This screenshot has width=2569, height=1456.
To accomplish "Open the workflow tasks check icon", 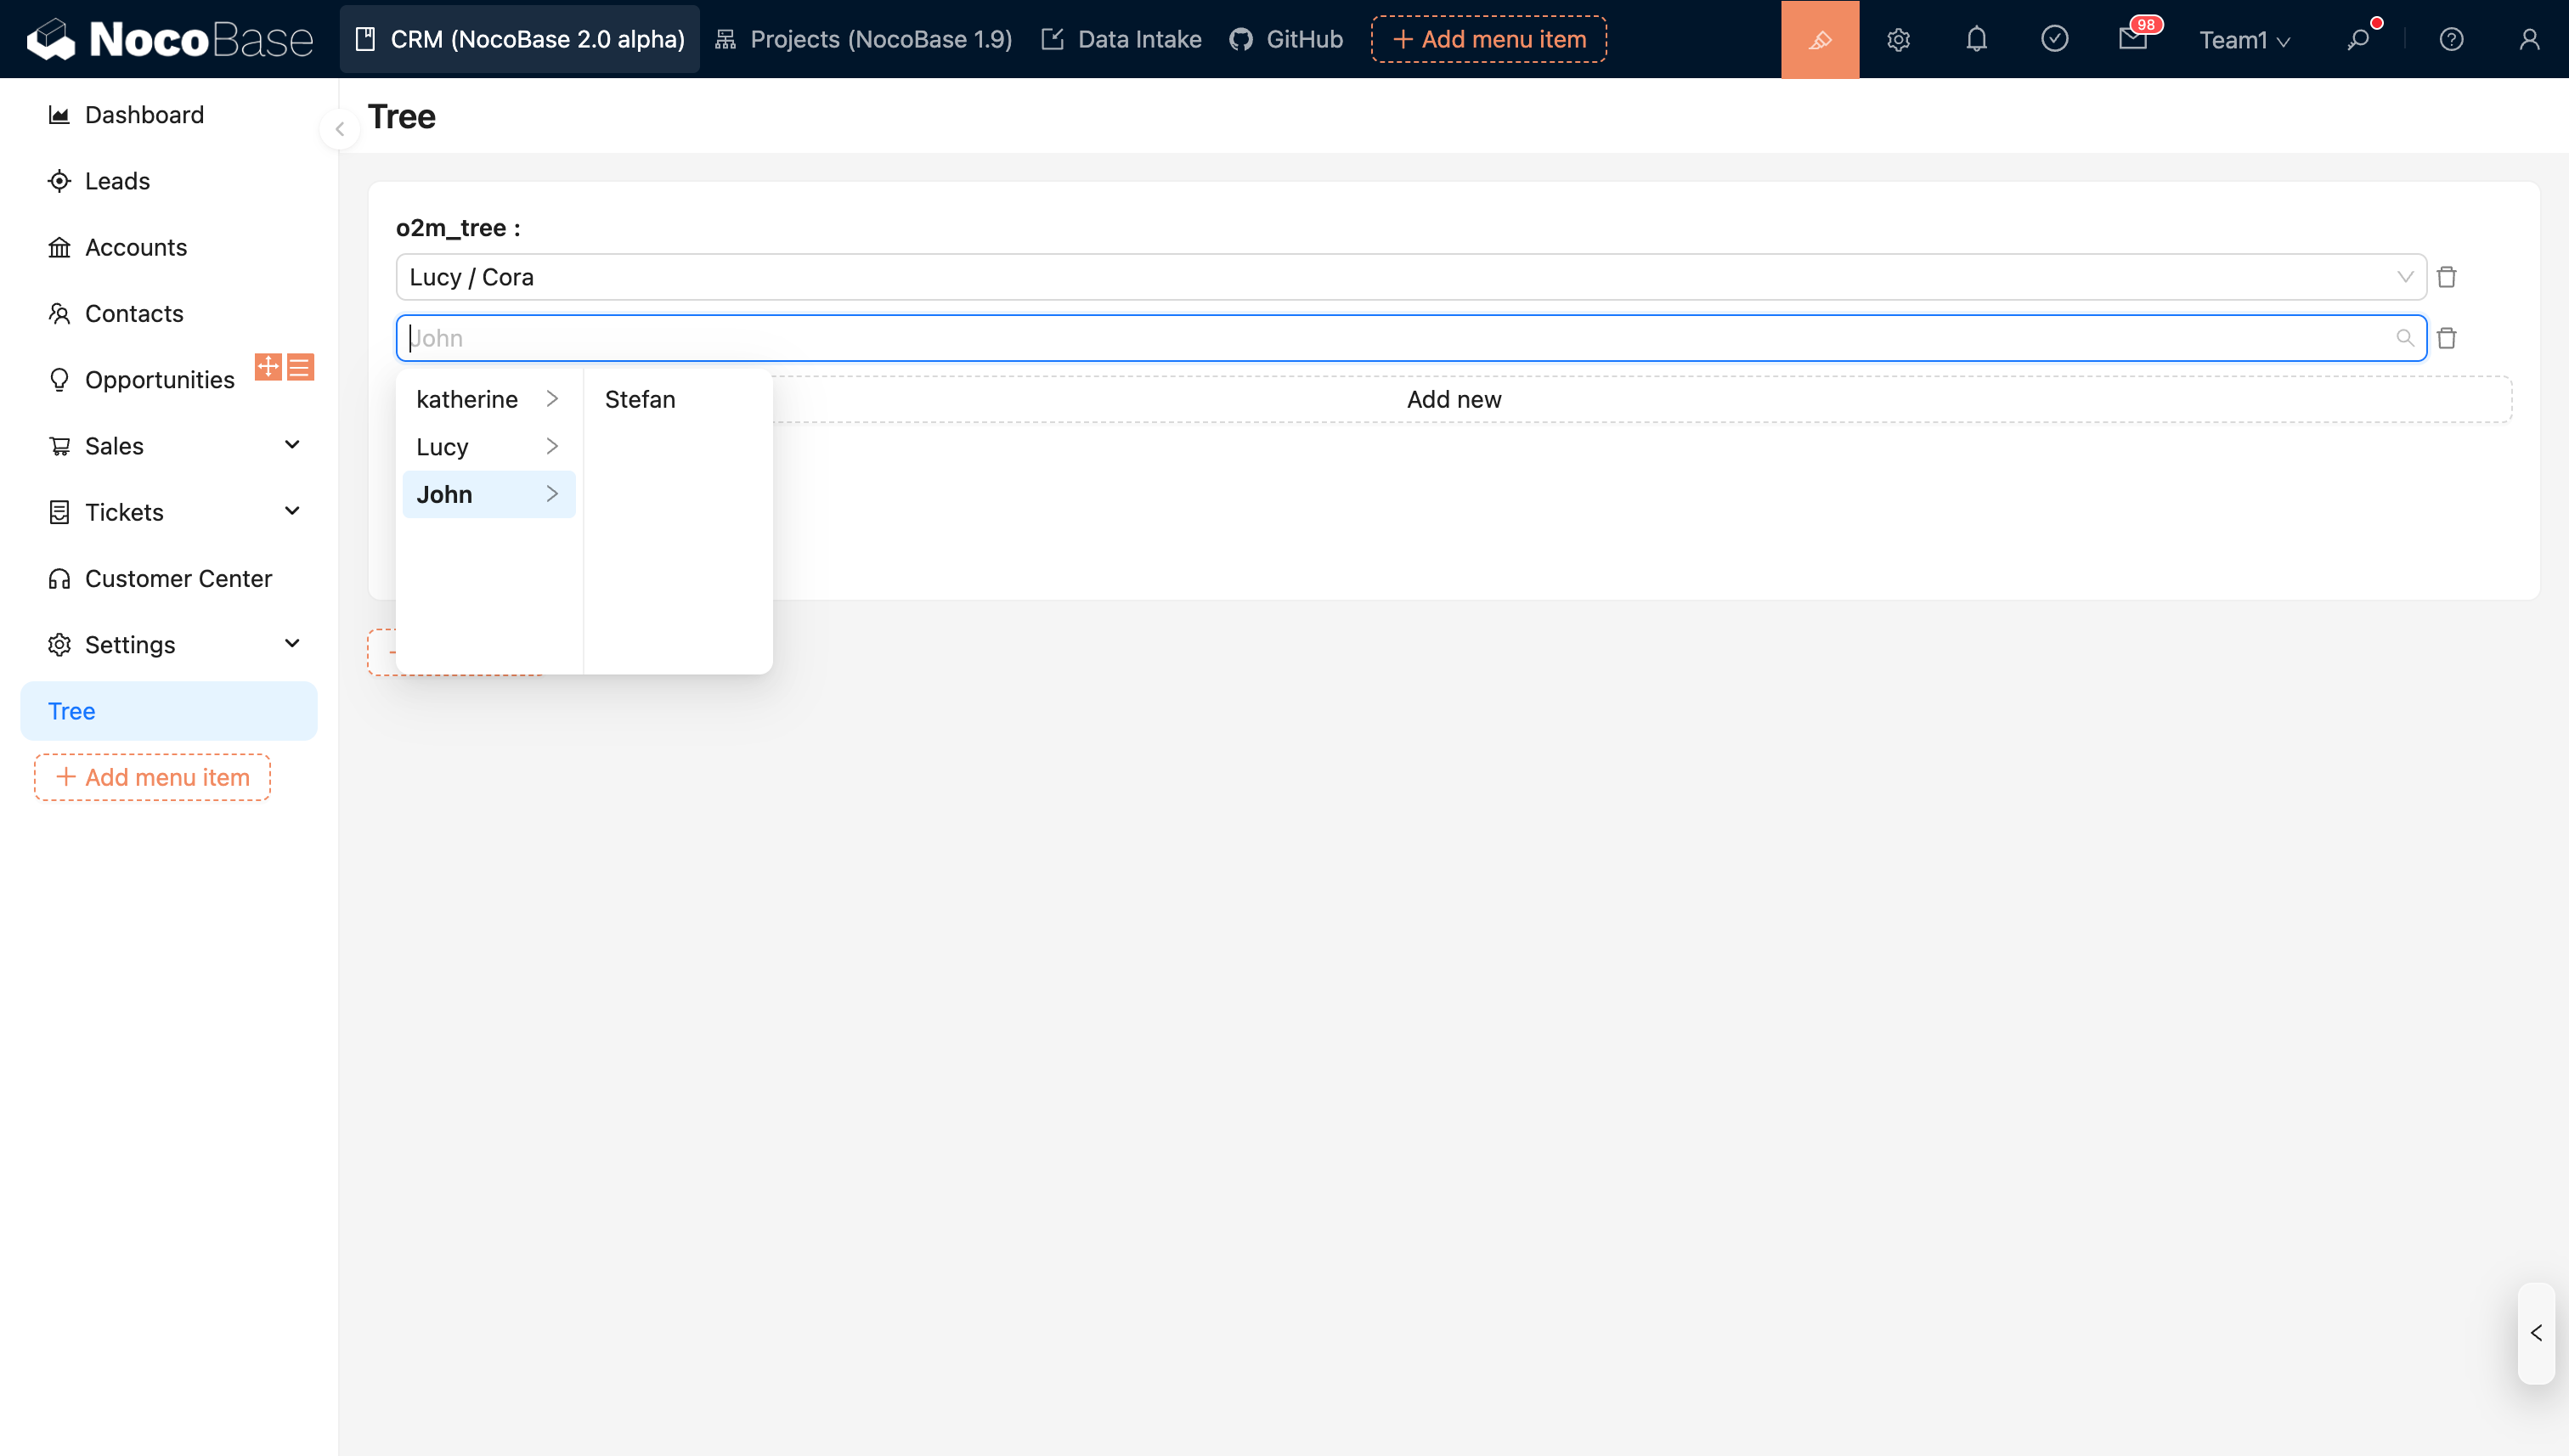I will 2054,39.
